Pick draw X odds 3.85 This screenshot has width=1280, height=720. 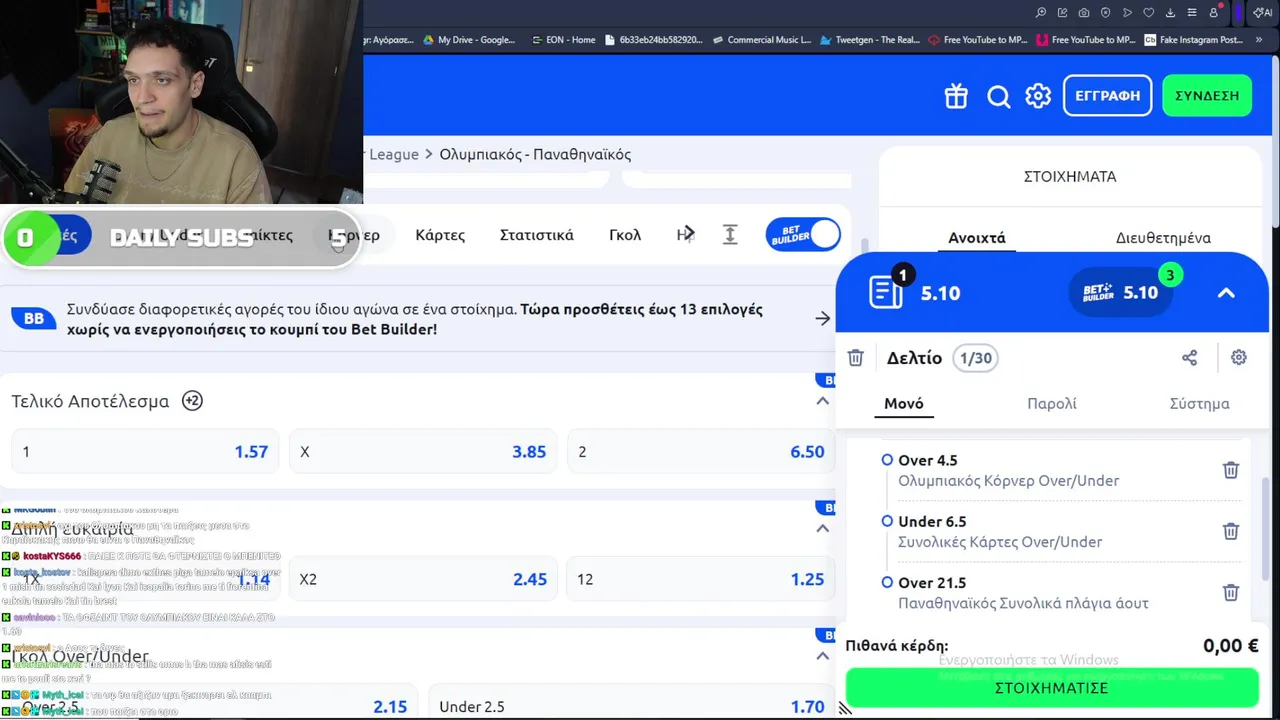(x=422, y=452)
